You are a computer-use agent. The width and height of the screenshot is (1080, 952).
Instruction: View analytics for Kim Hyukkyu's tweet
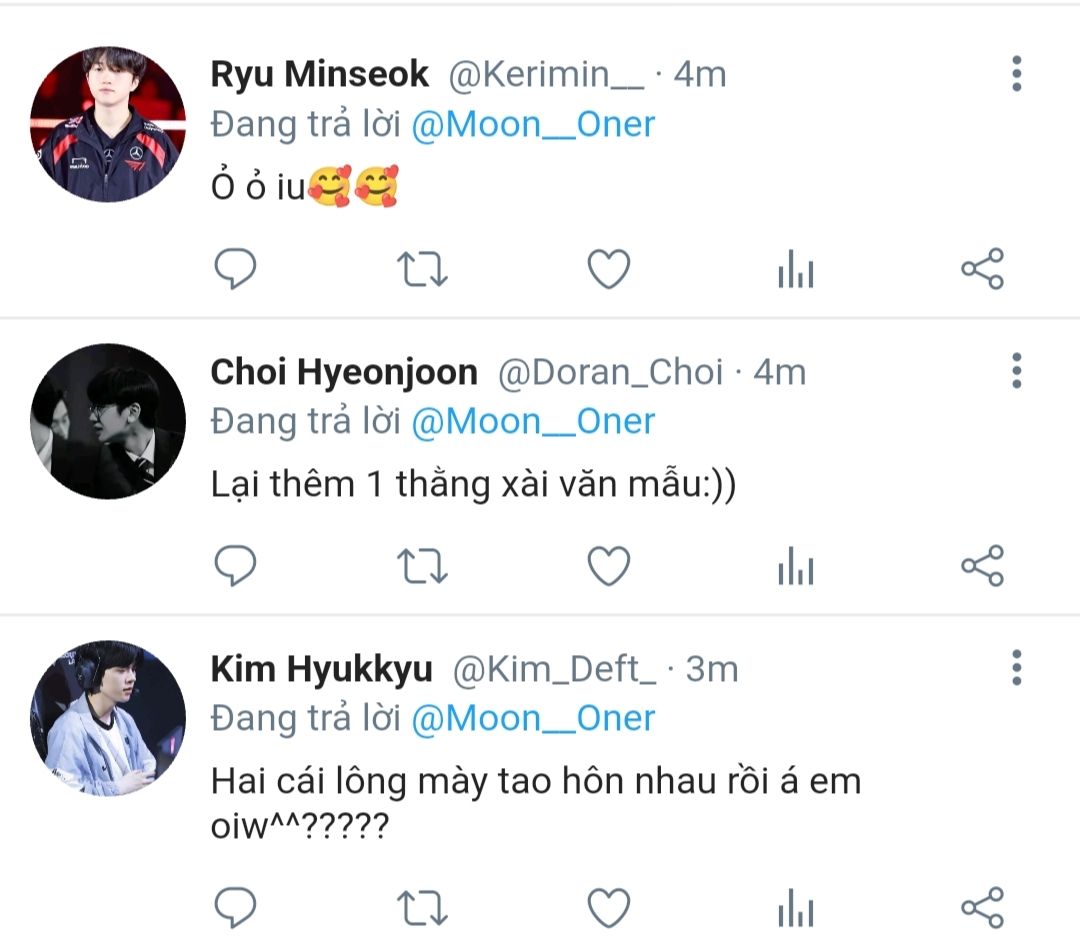[796, 908]
